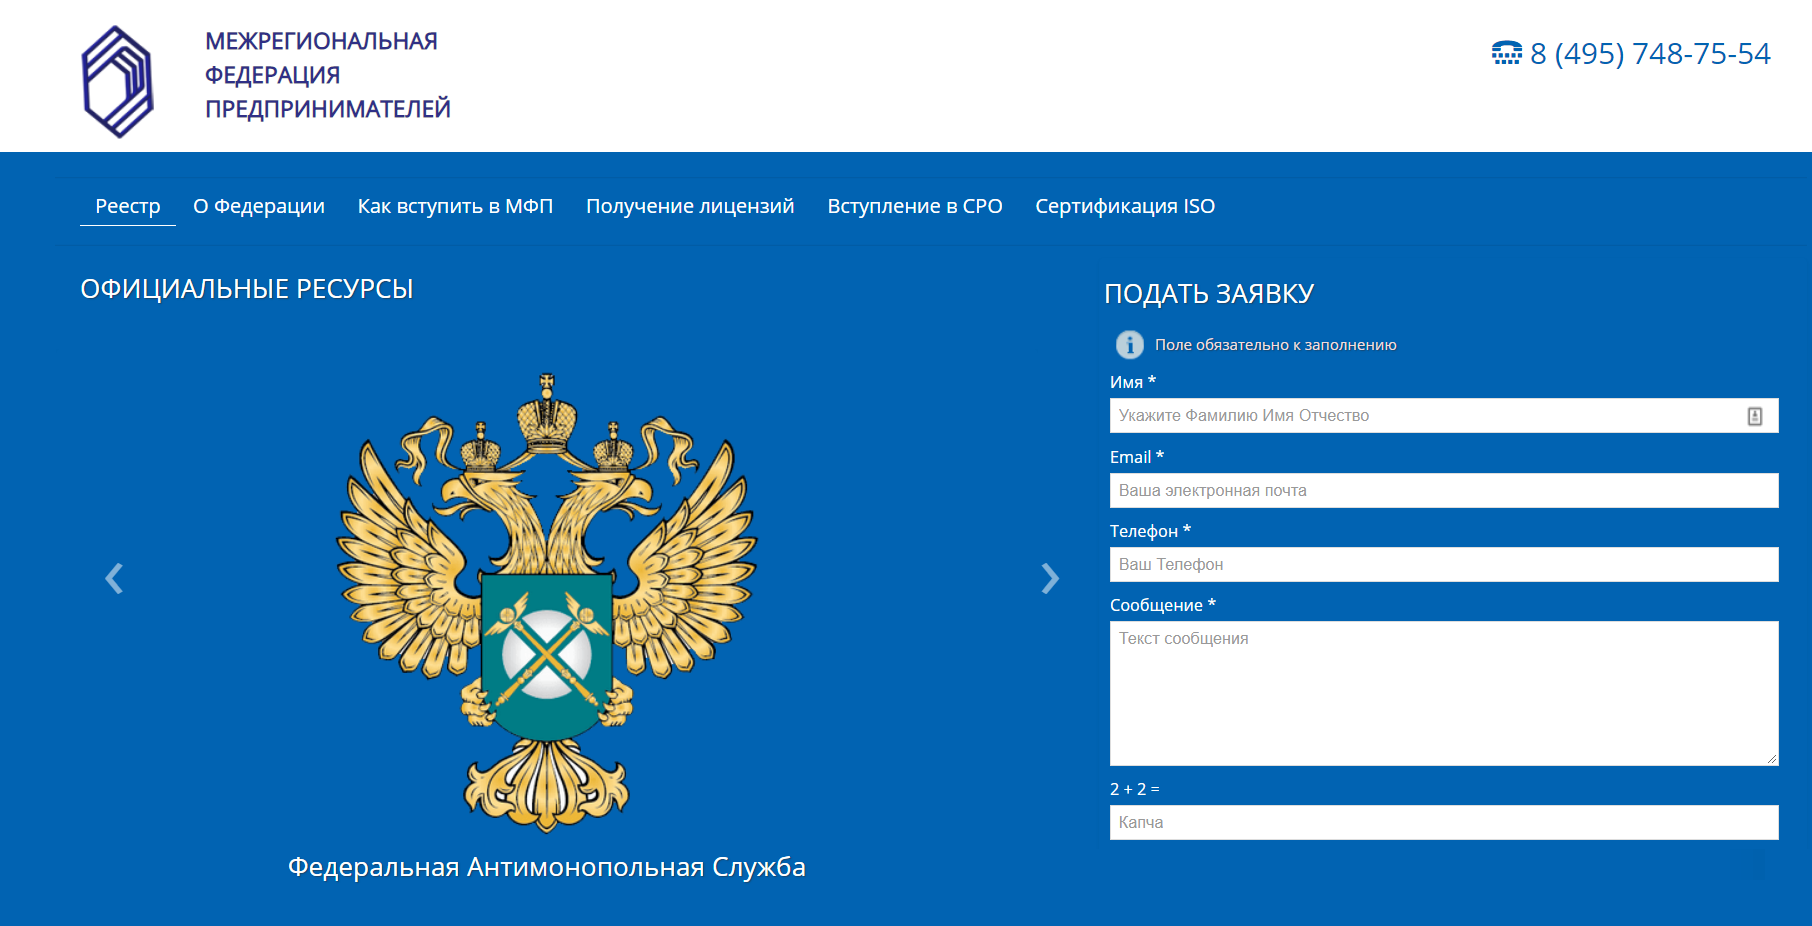Click the Капча answer field
This screenshot has width=1812, height=926.
click(1444, 823)
